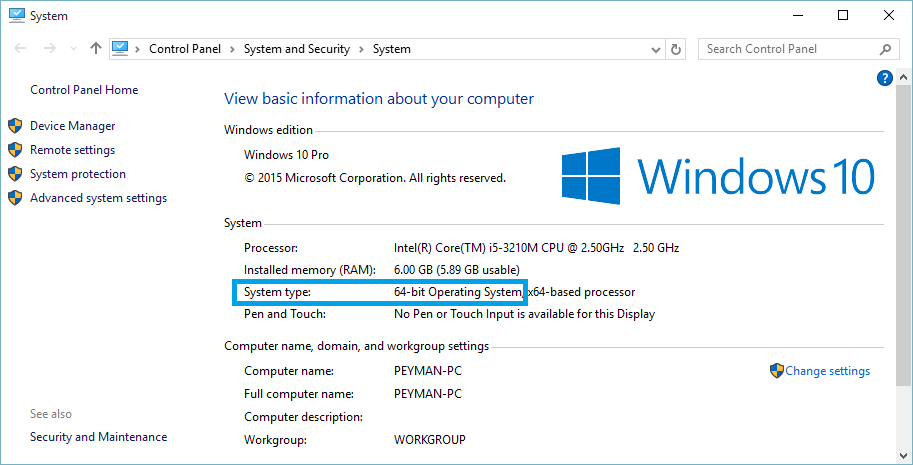Expand chevron after System and Security

361,49
